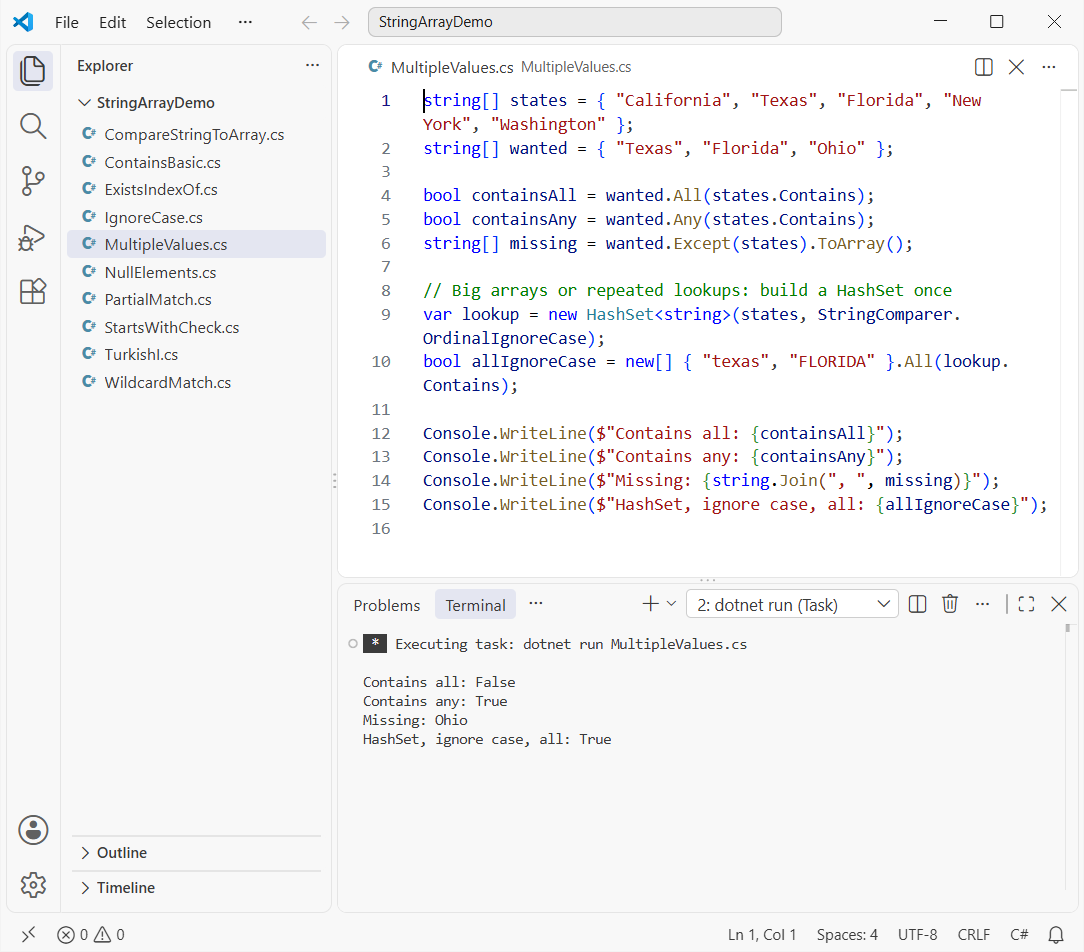Open the Search view in activity bar

point(32,127)
